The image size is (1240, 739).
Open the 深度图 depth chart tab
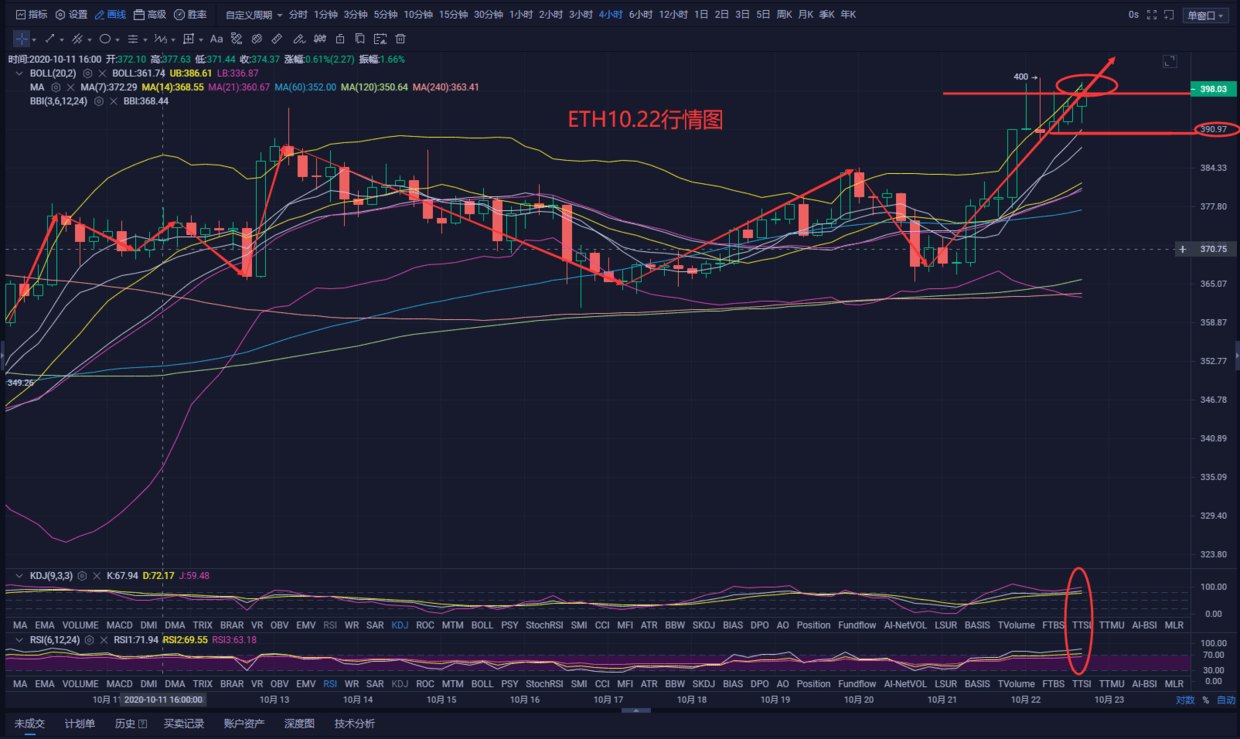coord(299,723)
